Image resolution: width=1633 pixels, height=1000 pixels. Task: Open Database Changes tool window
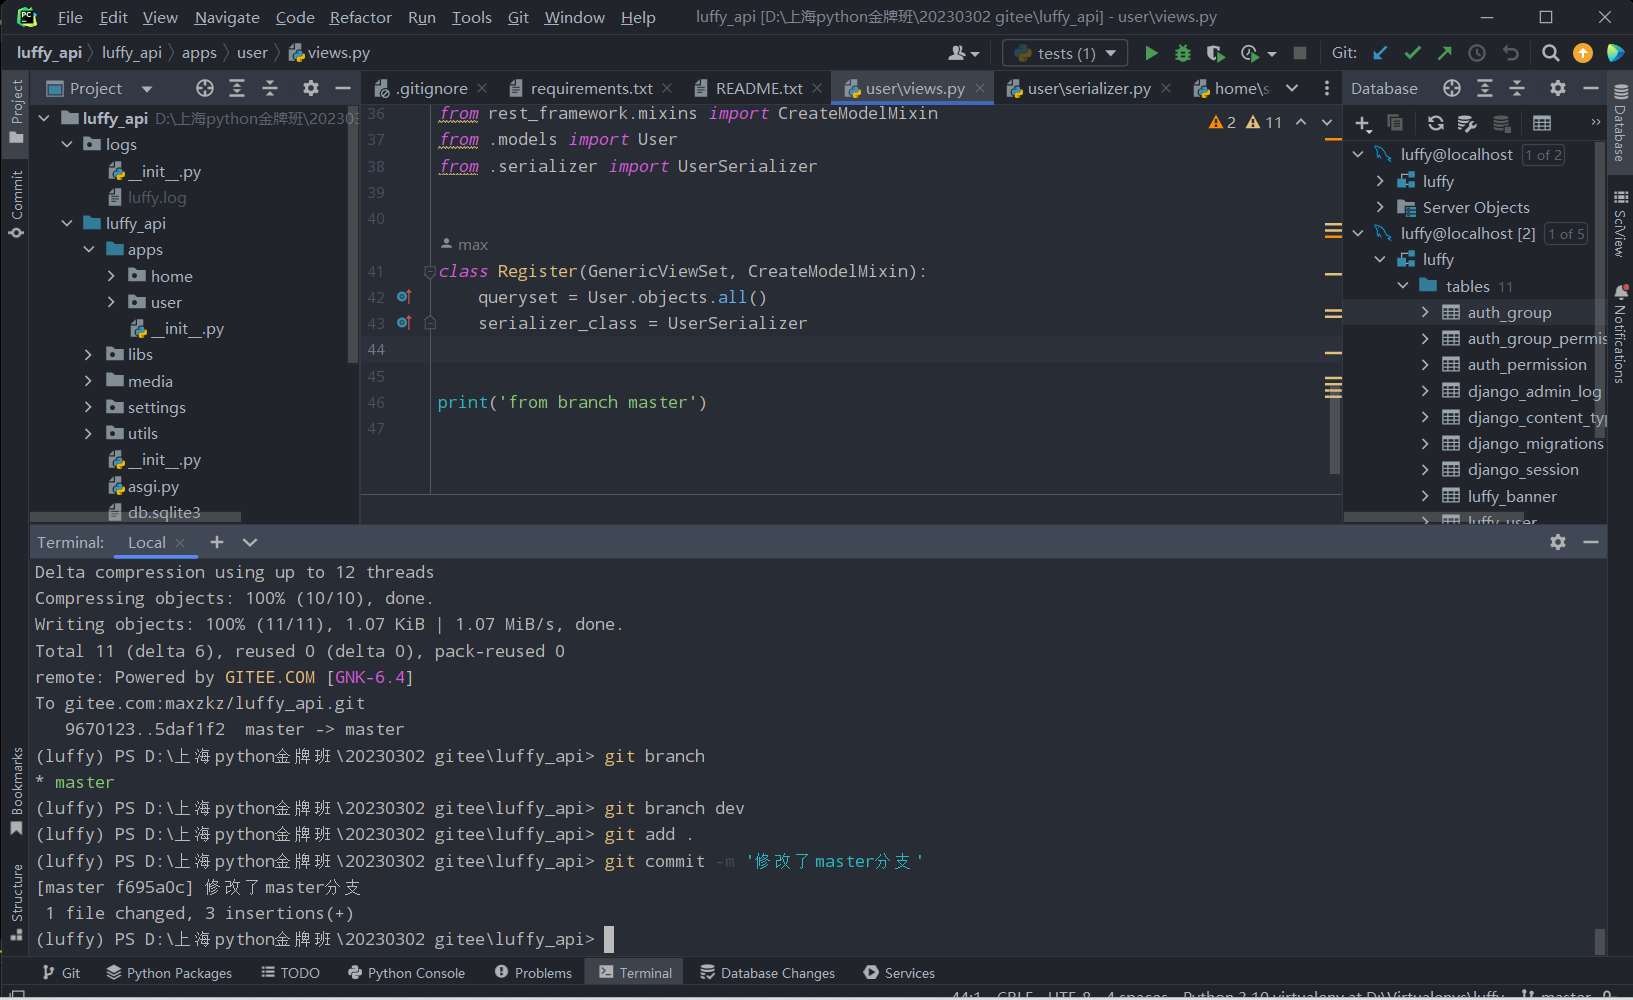tap(767, 973)
